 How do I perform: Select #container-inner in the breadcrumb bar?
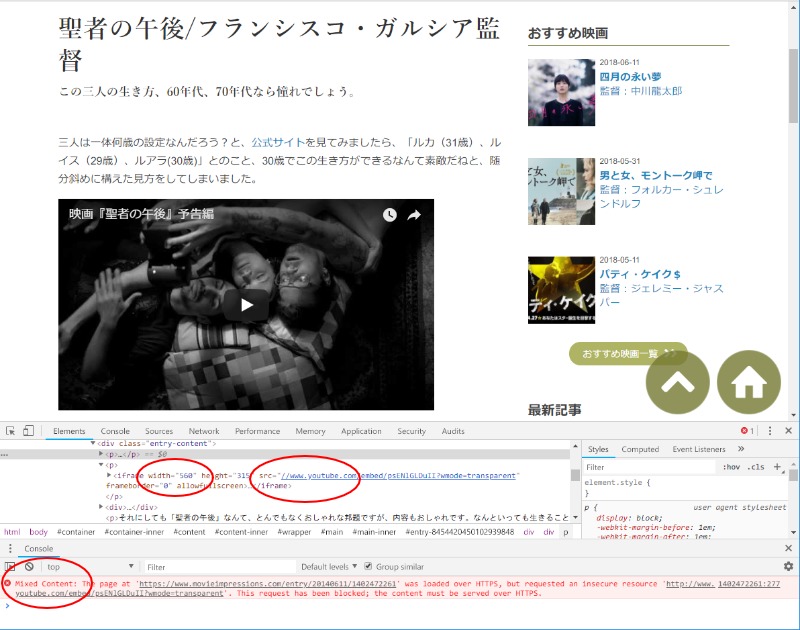[x=134, y=532]
